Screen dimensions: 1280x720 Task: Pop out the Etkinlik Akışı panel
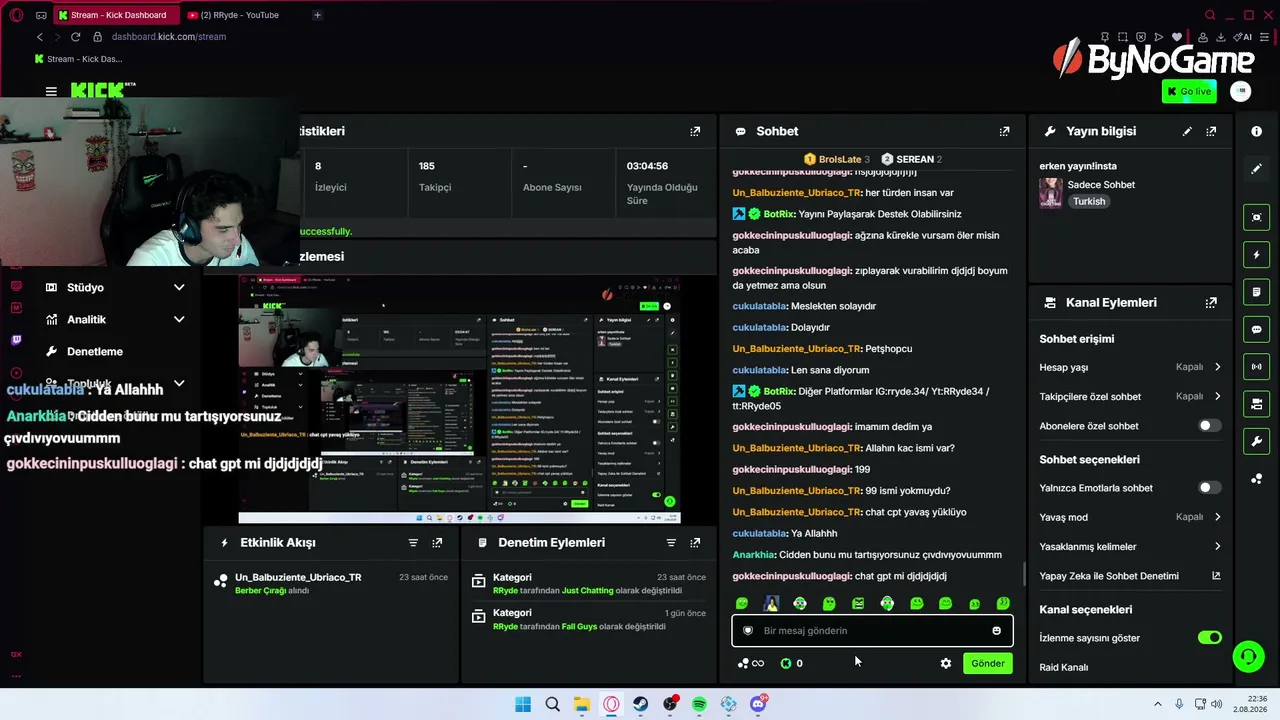[437, 542]
